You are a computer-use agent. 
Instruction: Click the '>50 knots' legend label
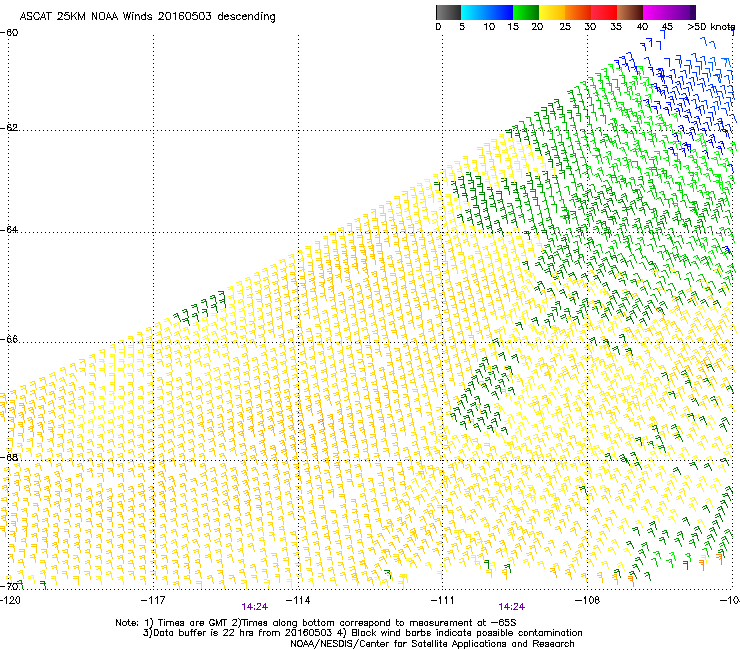[x=711, y=27]
